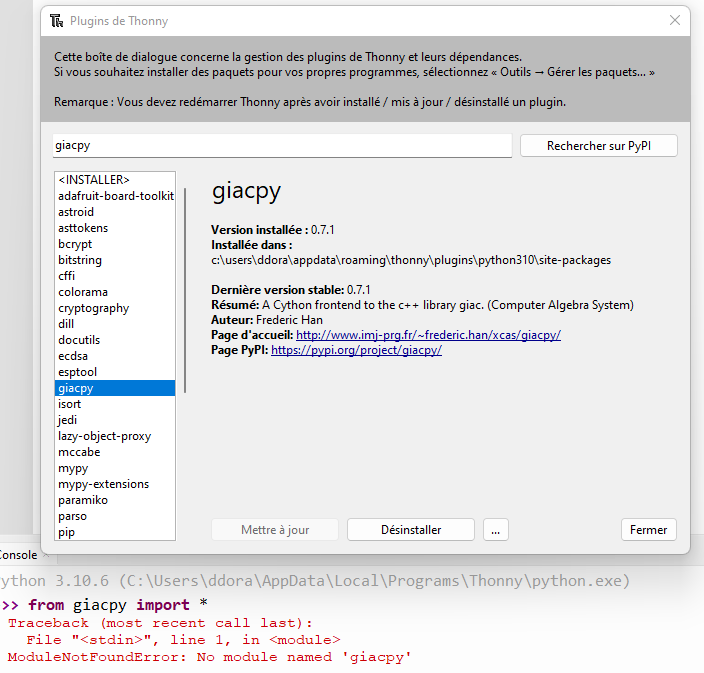Select adafruit-board-toolkit in the list
The width and height of the screenshot is (704, 673).
pyautogui.click(x=114, y=196)
